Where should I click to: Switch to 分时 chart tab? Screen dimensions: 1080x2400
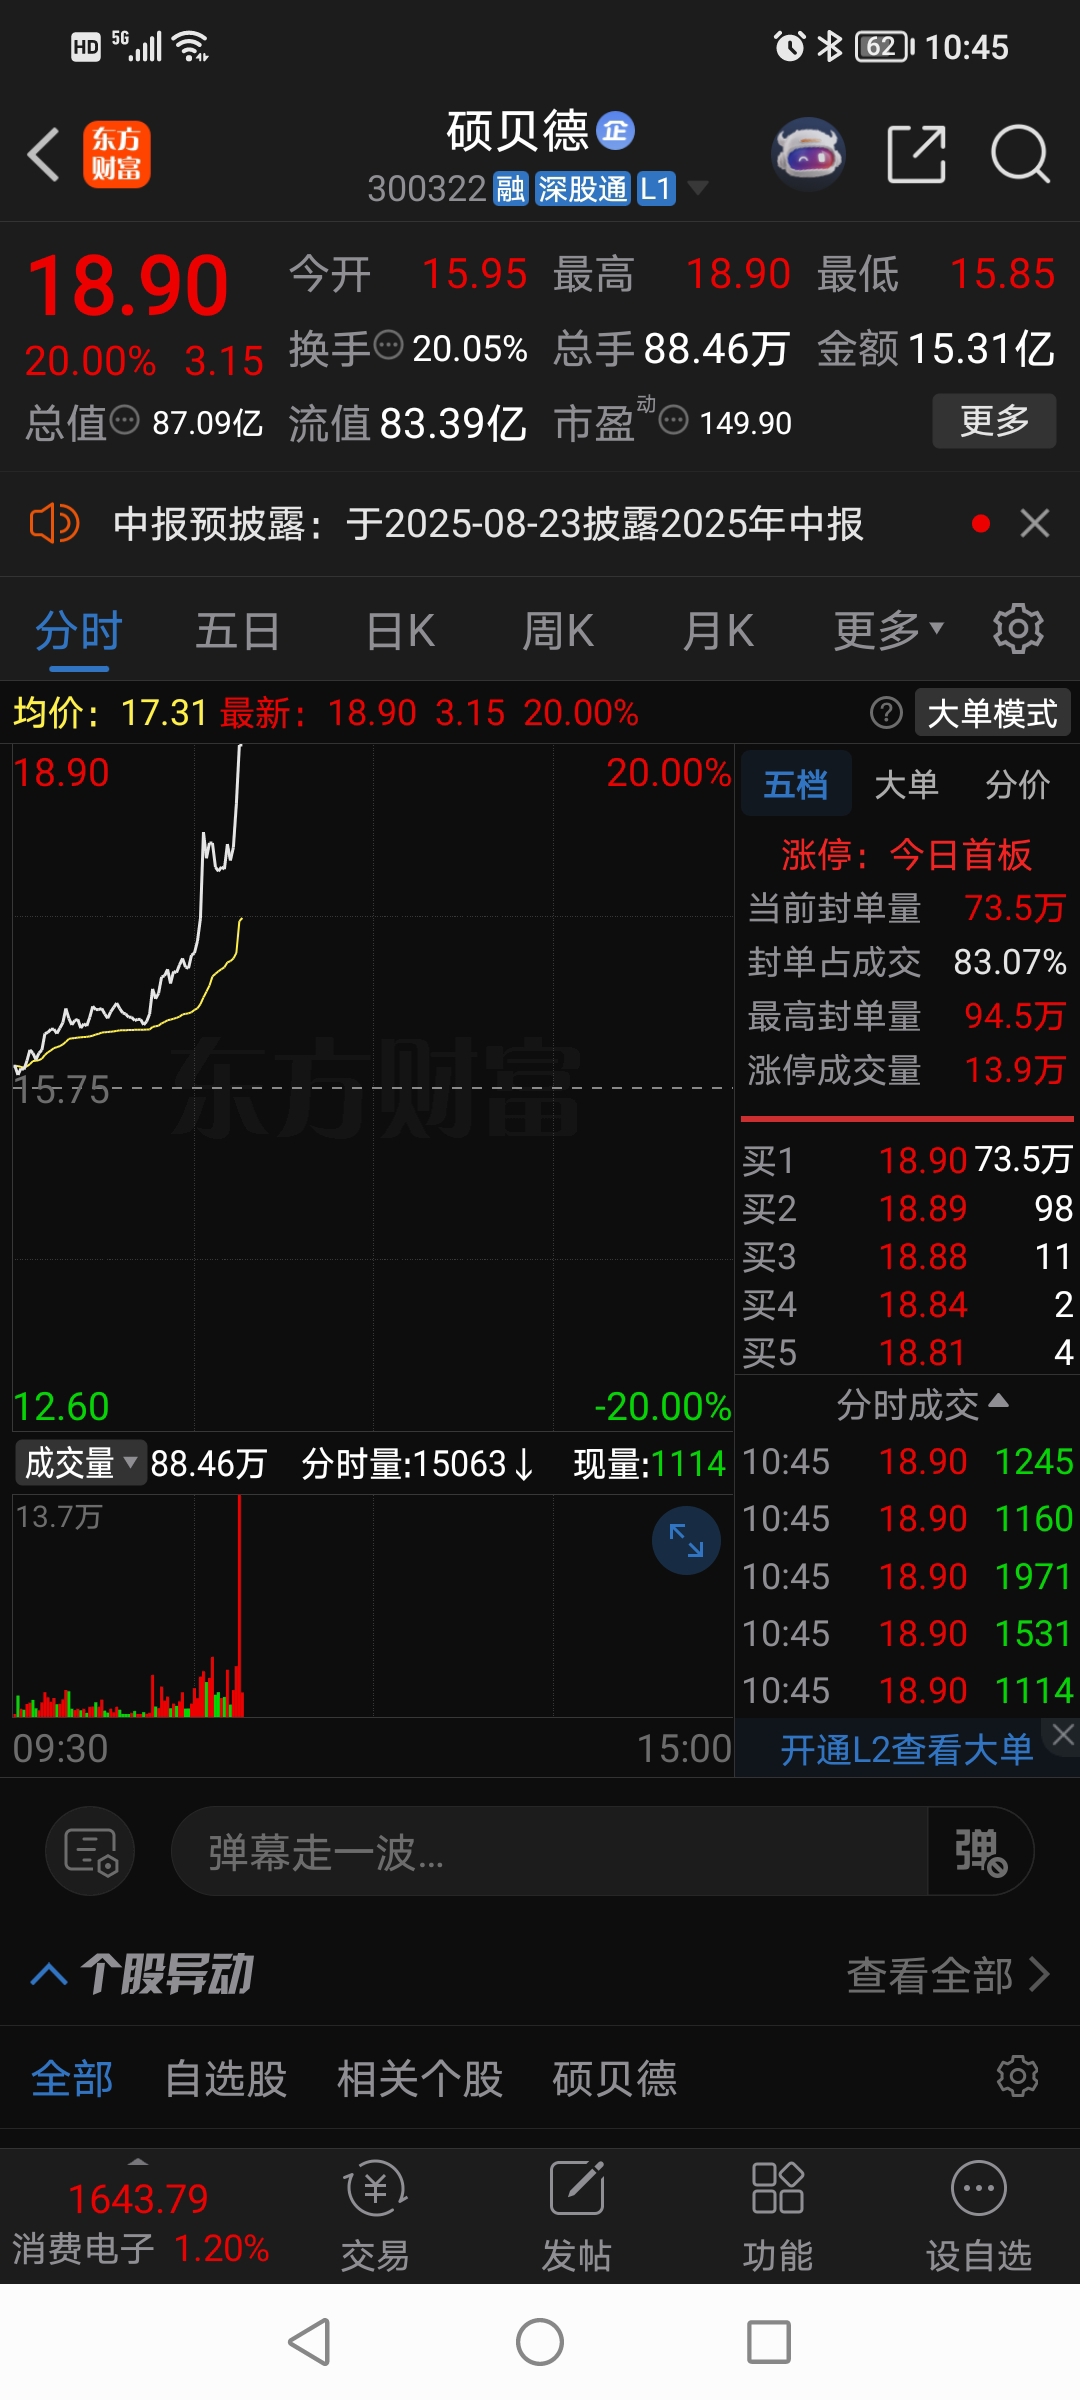(x=78, y=632)
